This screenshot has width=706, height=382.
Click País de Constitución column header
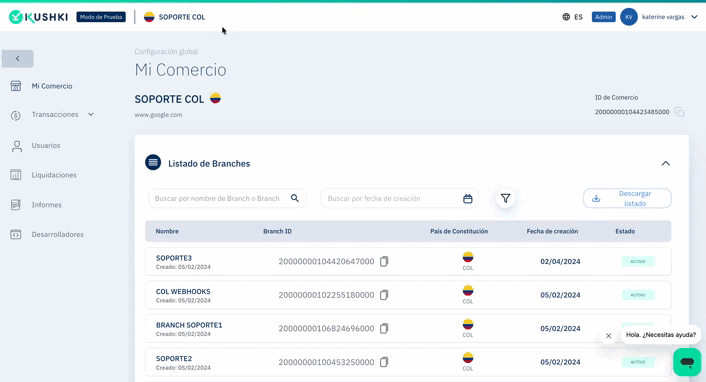pos(459,231)
